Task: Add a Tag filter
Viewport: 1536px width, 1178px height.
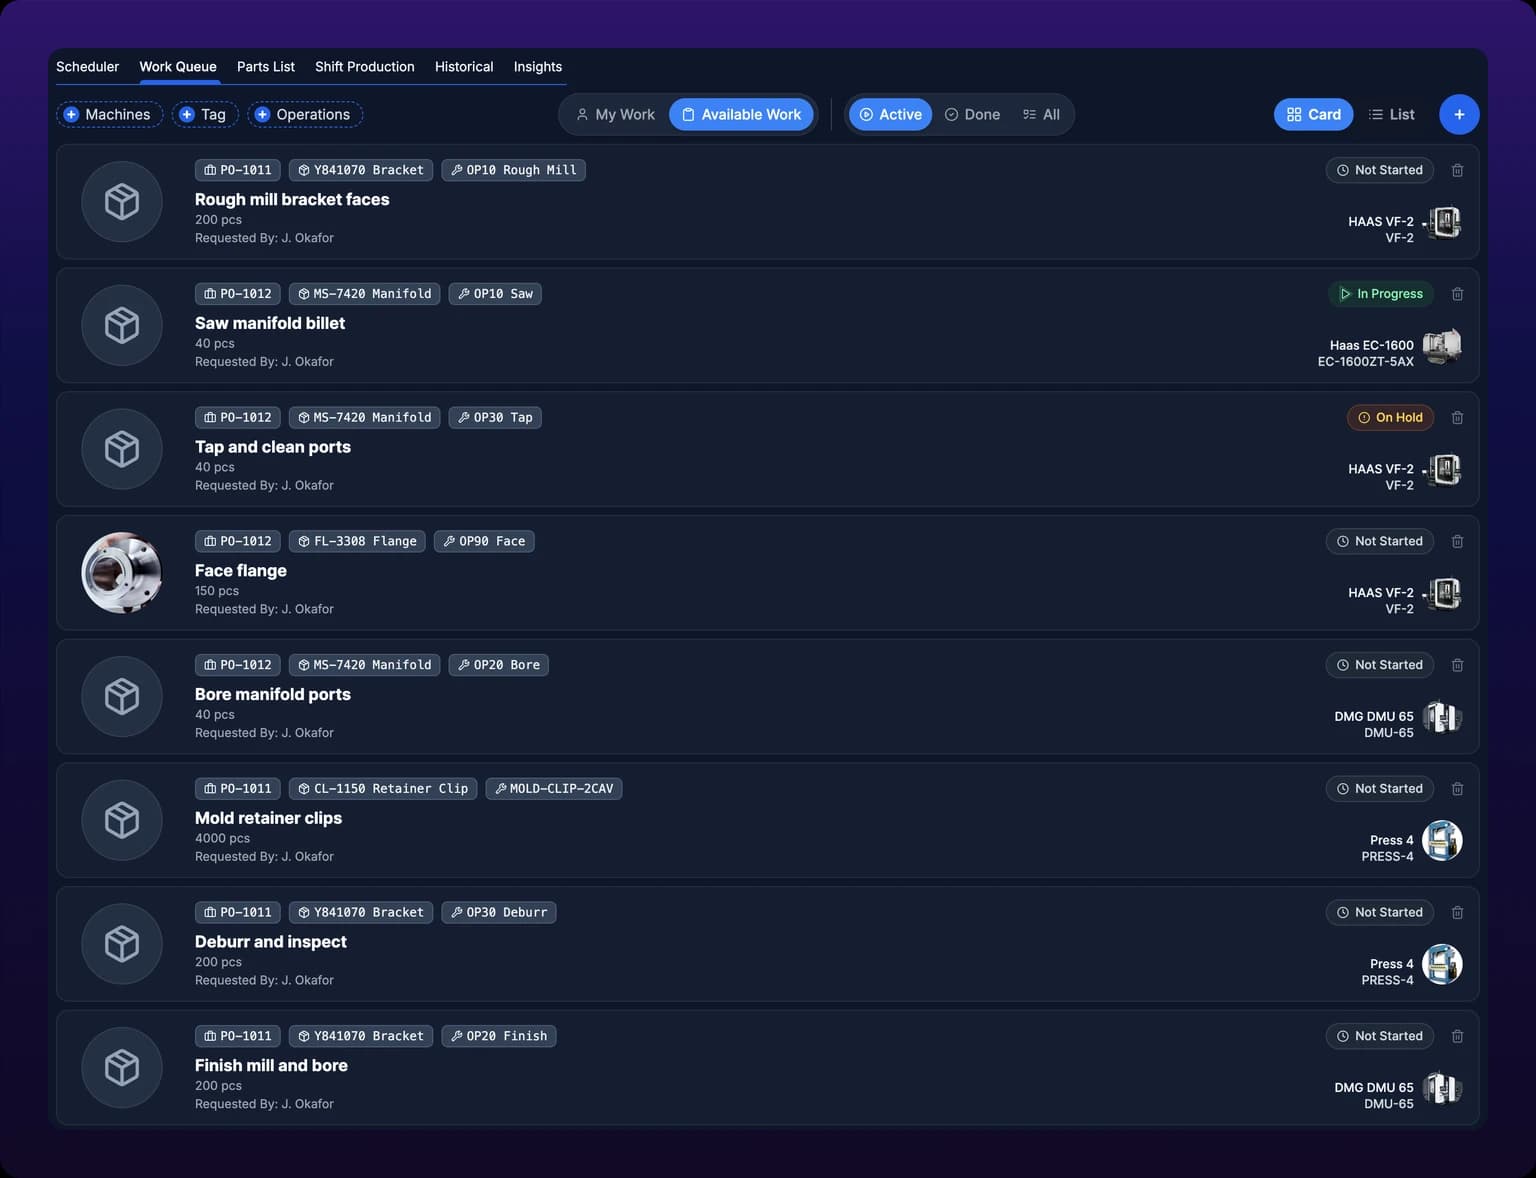Action: 205,114
